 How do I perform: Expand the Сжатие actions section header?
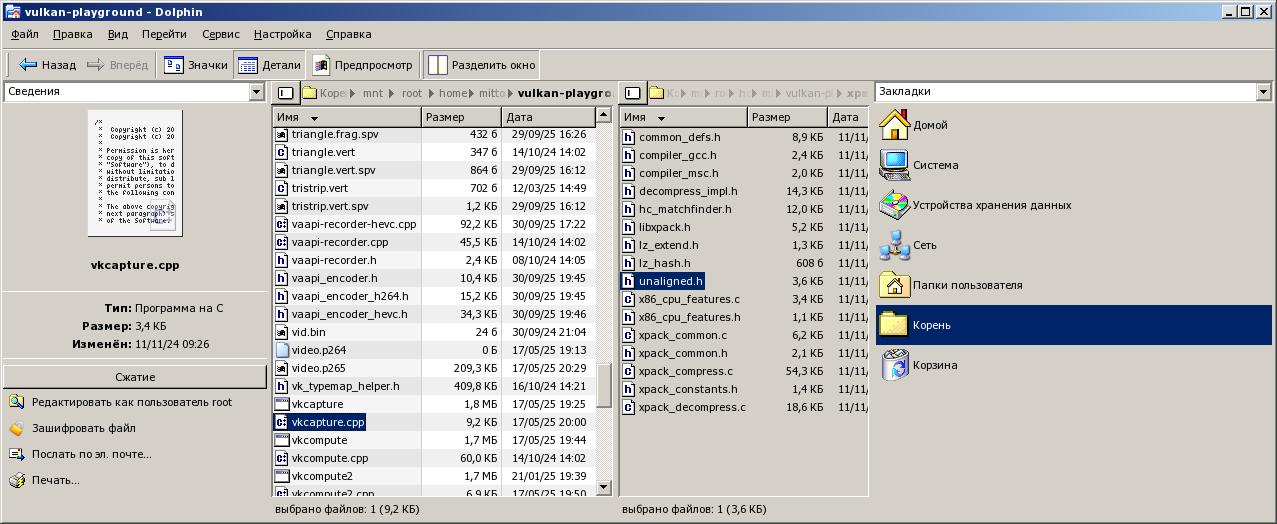pos(135,377)
